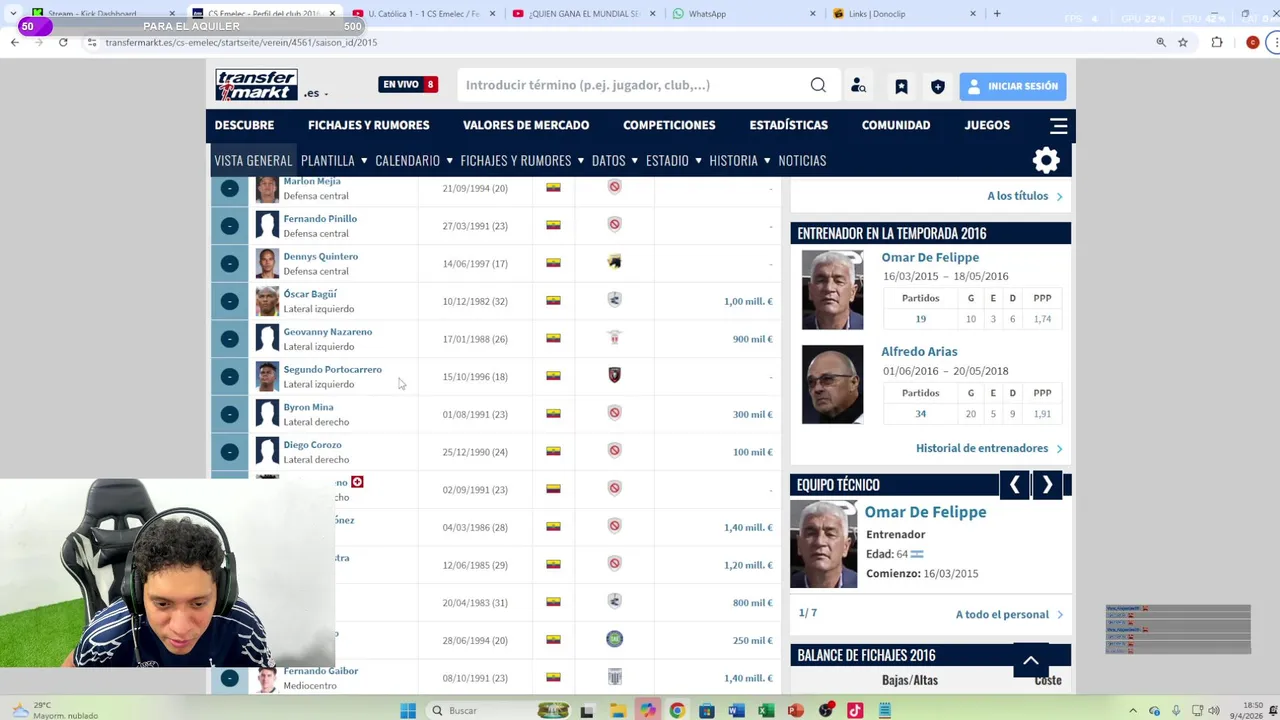Open Excel from the taskbar
The width and height of the screenshot is (1280, 720).
click(x=766, y=710)
